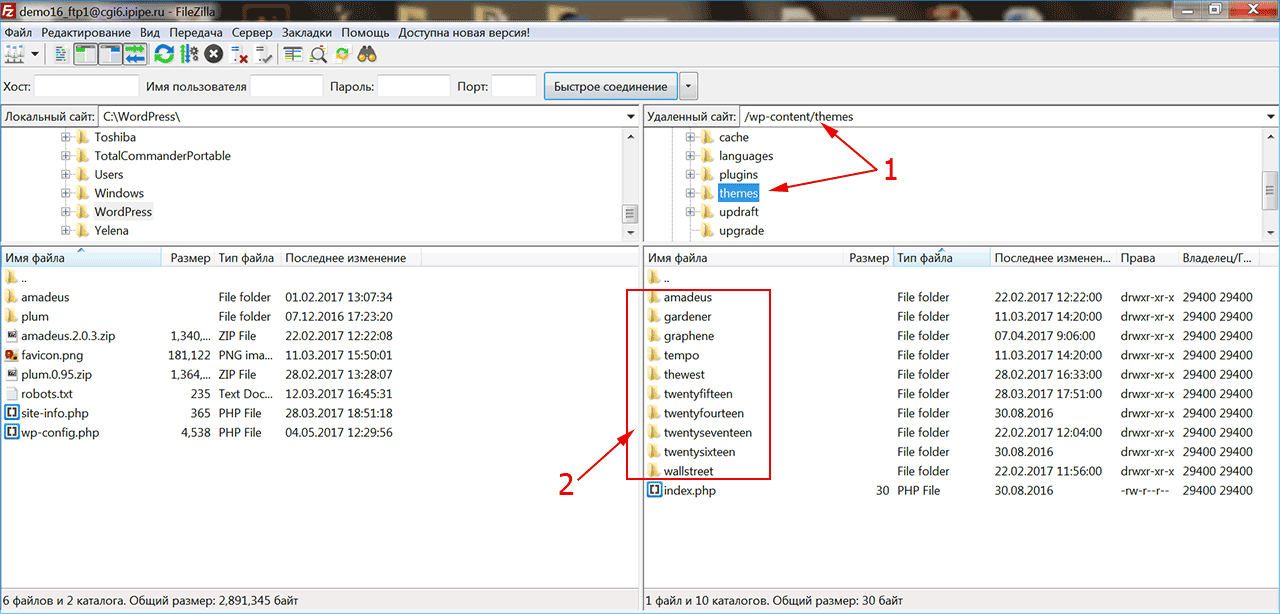Click the Disconnect from server icon
The height and width of the screenshot is (614, 1280).
pos(240,54)
